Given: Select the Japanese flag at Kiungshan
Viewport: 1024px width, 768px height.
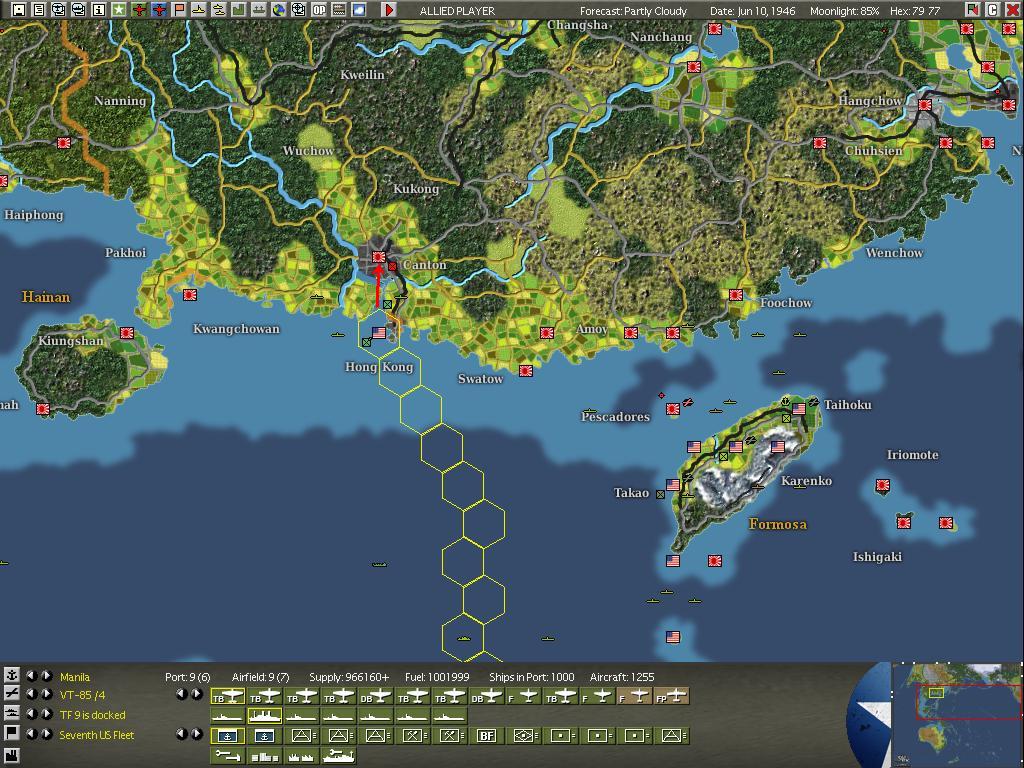Looking at the screenshot, I should point(127,332).
